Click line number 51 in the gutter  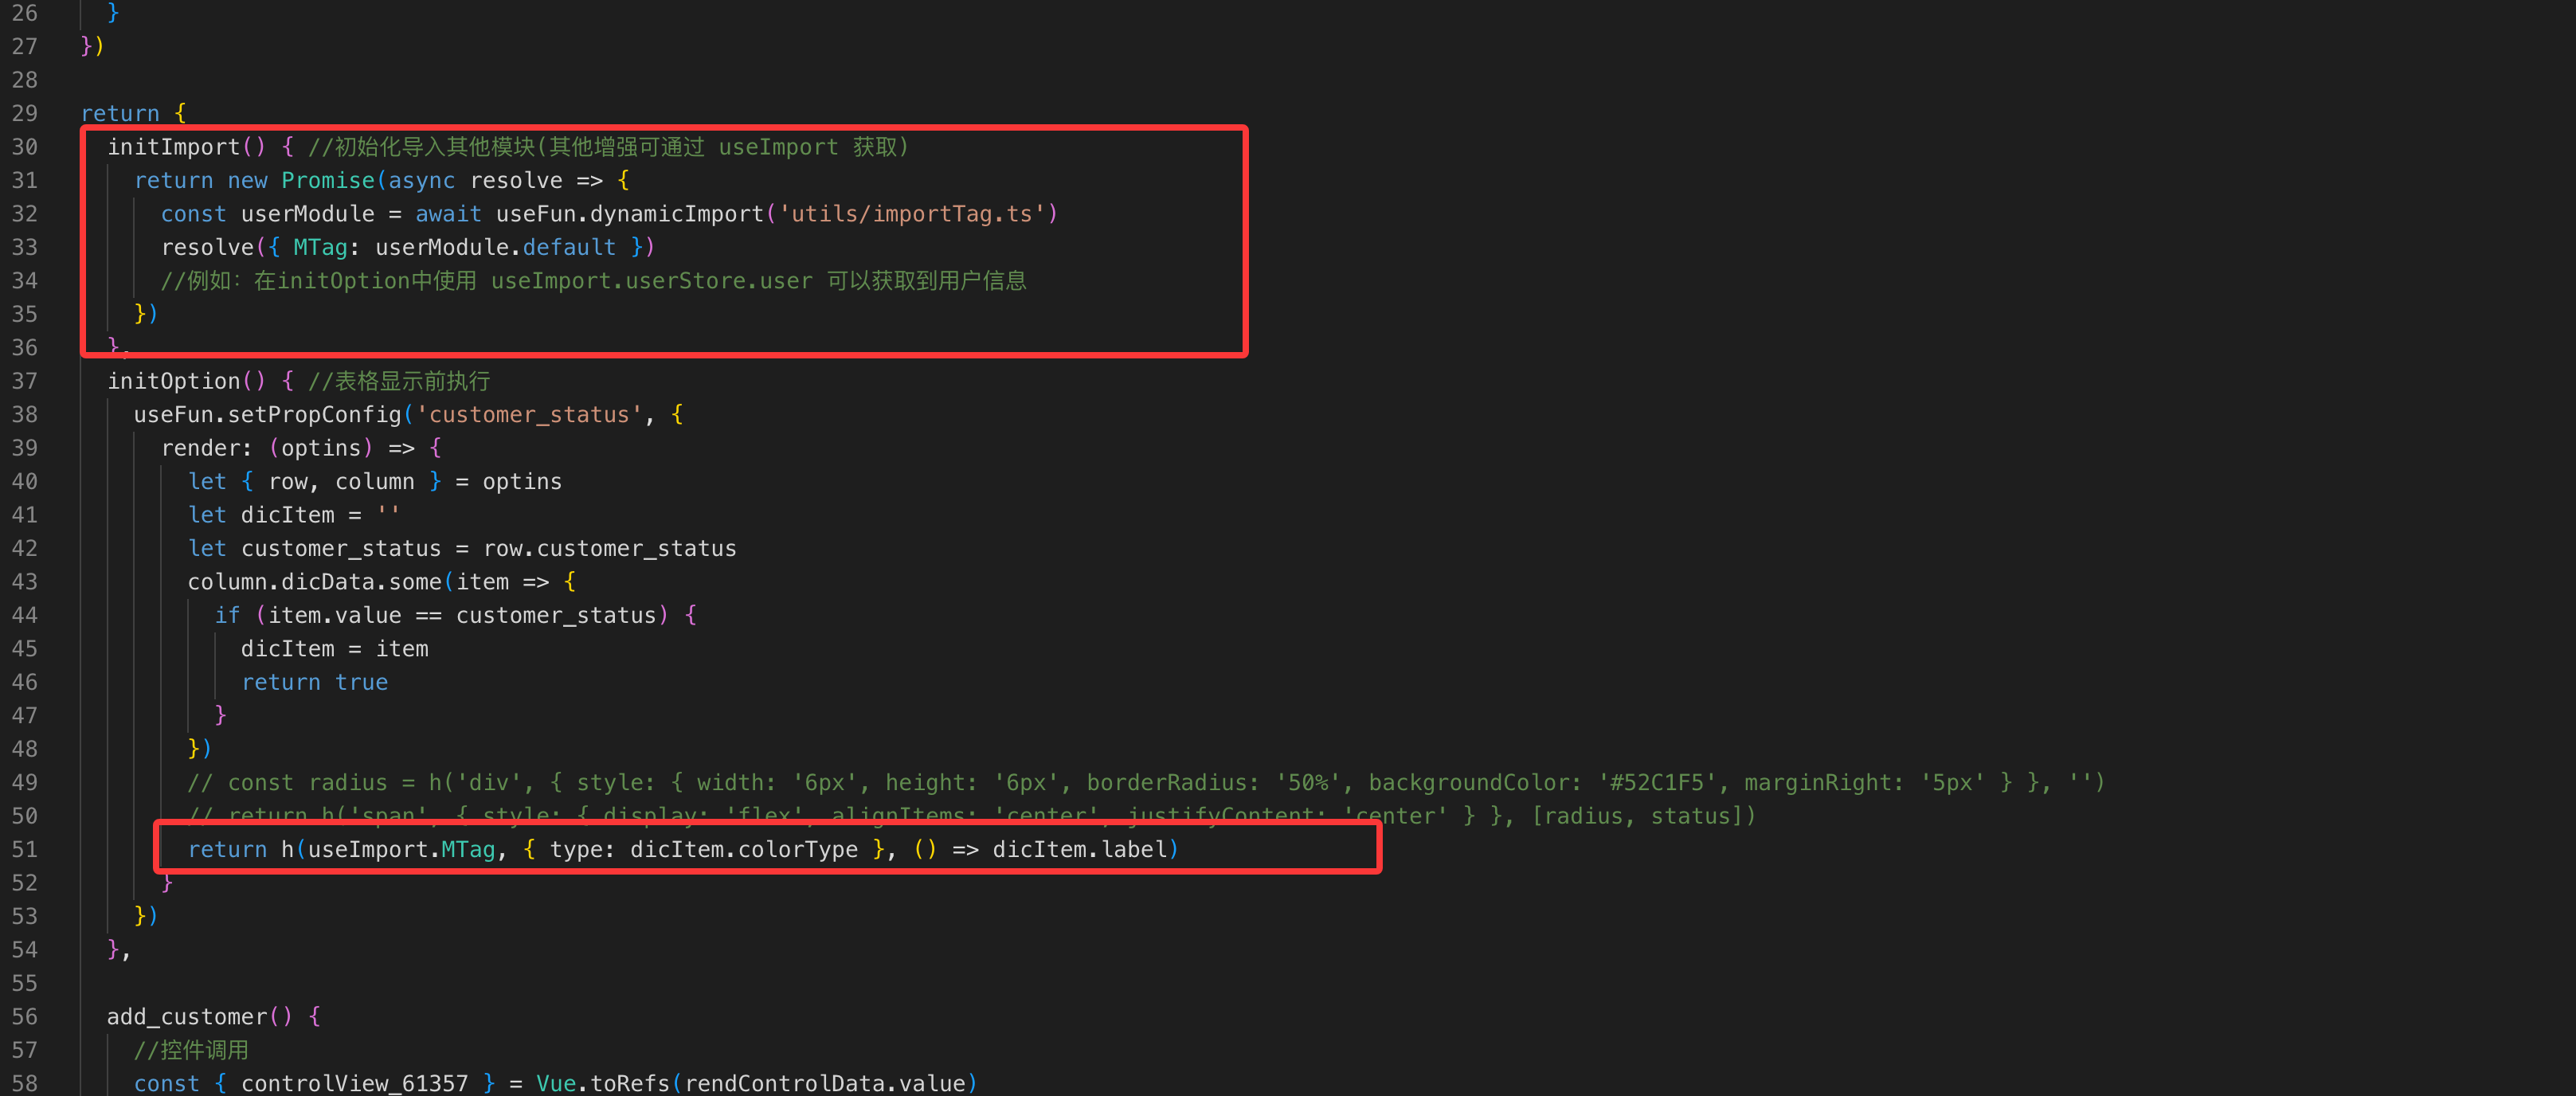pyautogui.click(x=24, y=849)
